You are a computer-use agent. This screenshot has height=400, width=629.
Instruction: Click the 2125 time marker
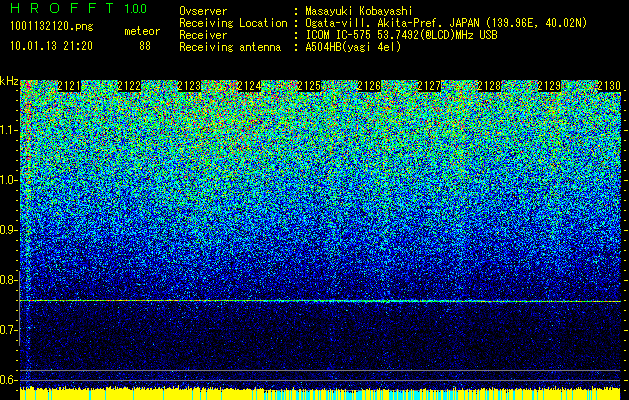coord(309,86)
